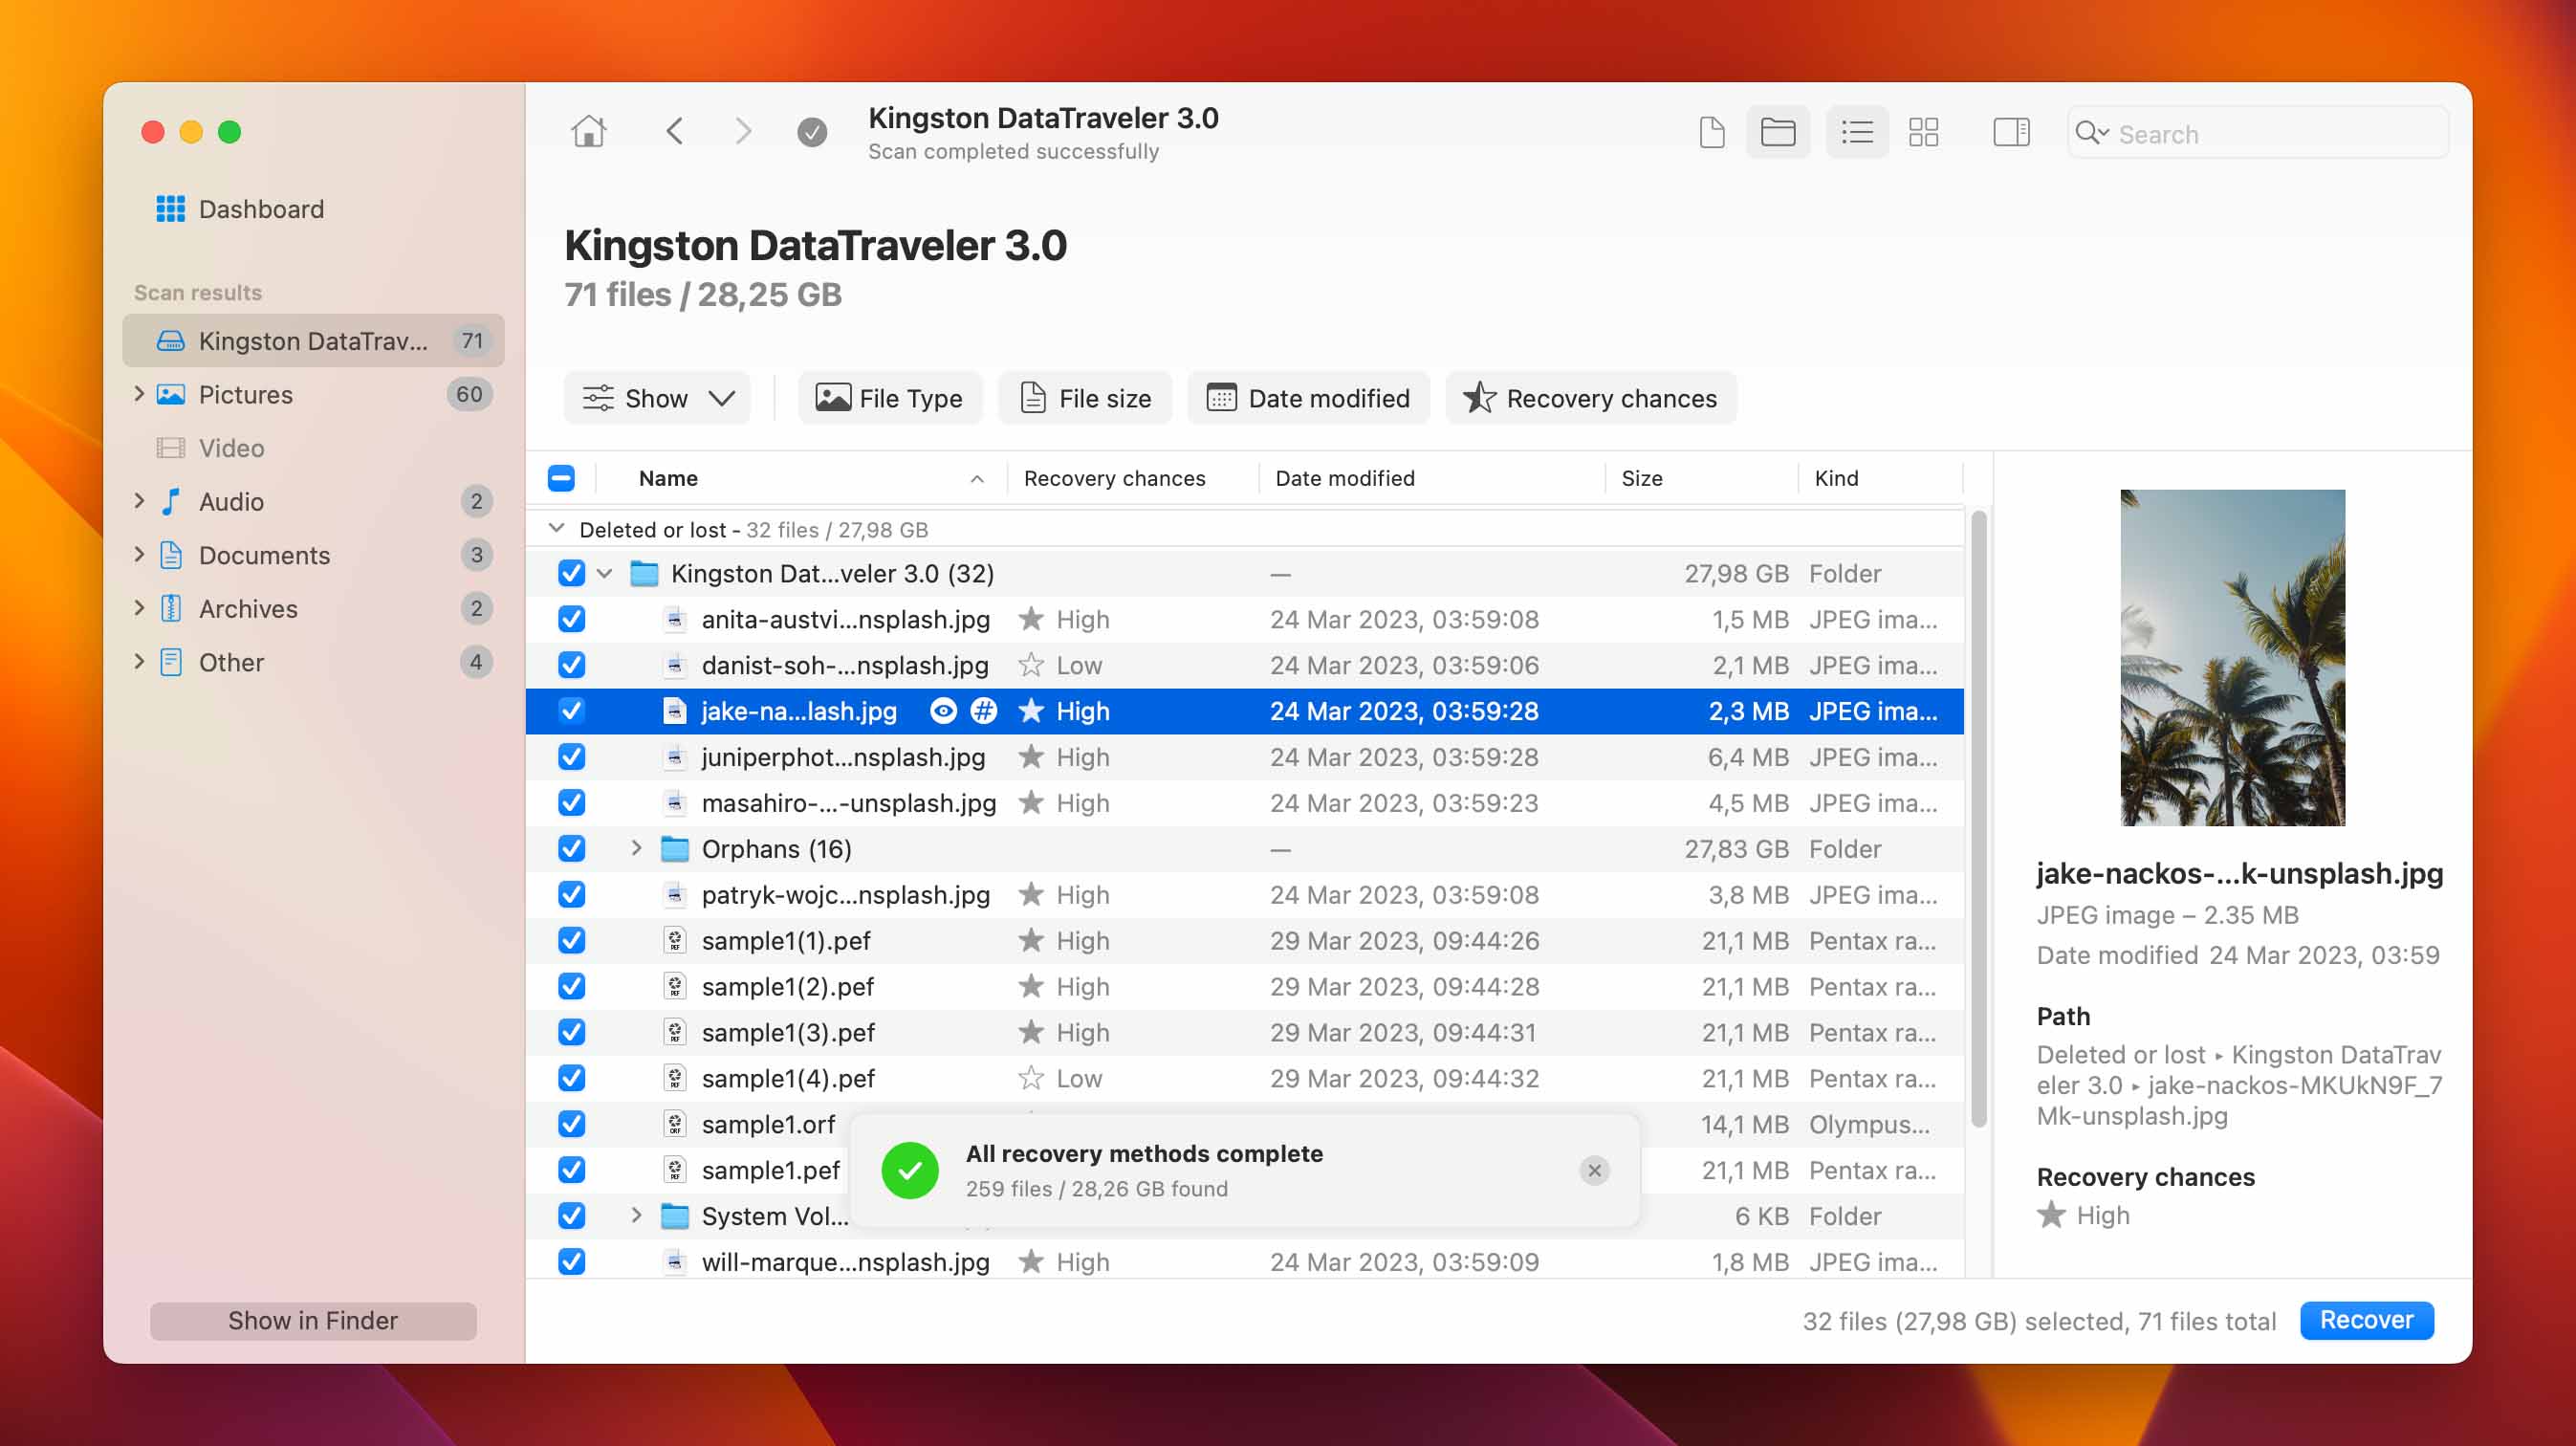This screenshot has height=1446, width=2576.
Task: Expand the Documents category in sidebar
Action: coord(142,554)
